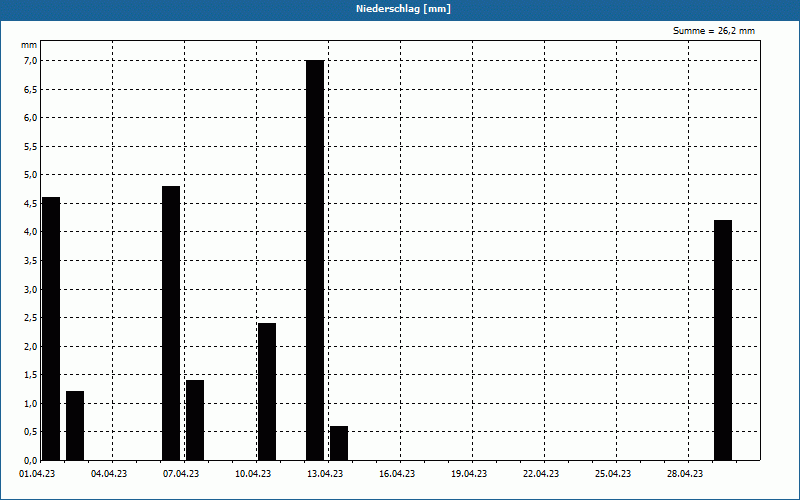Click the 4,5 y-axis value
This screenshot has width=800, height=500.
tap(30, 204)
